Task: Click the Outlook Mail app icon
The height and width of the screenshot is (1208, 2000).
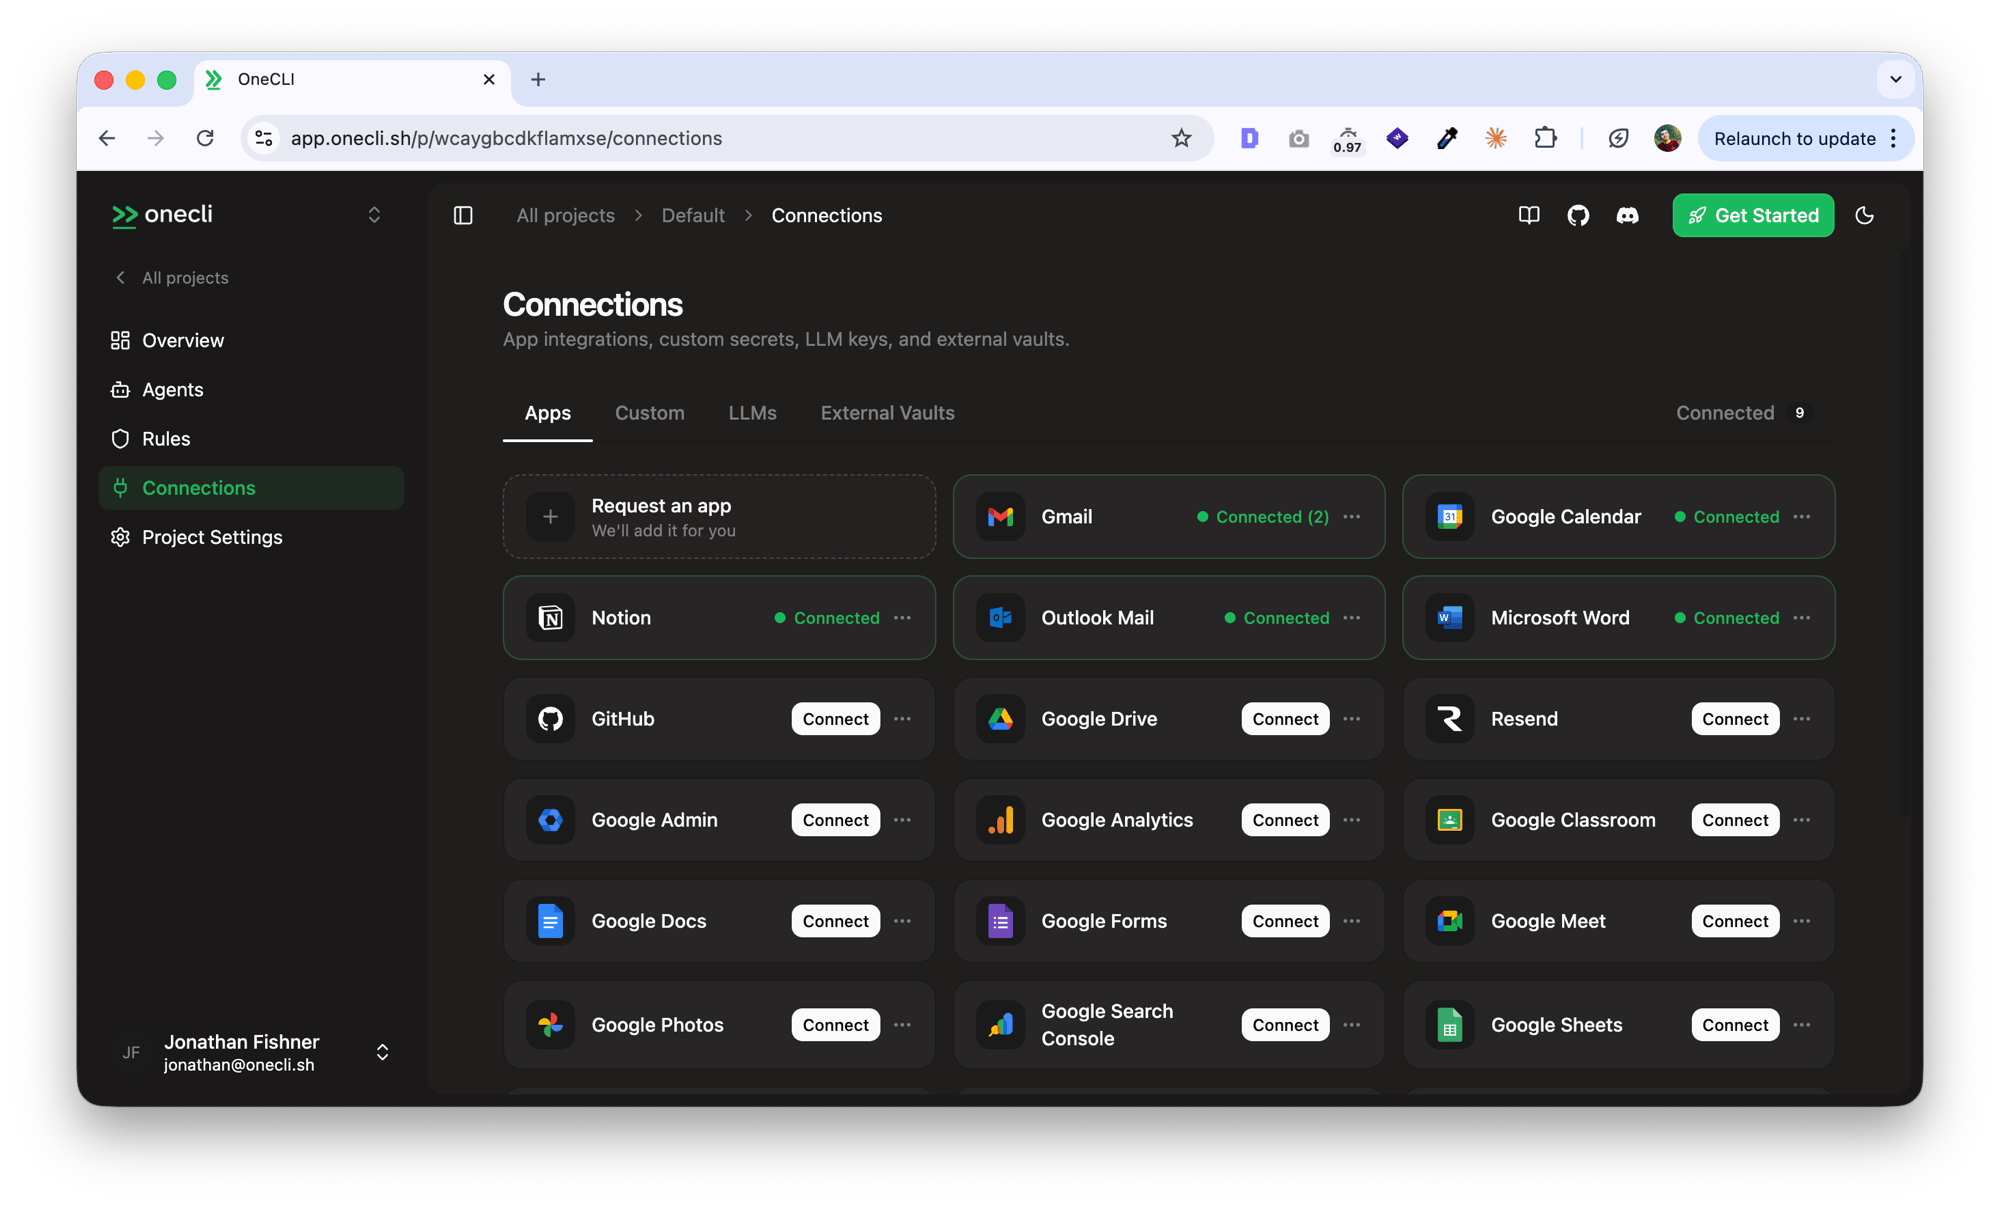Action: click(x=1000, y=618)
